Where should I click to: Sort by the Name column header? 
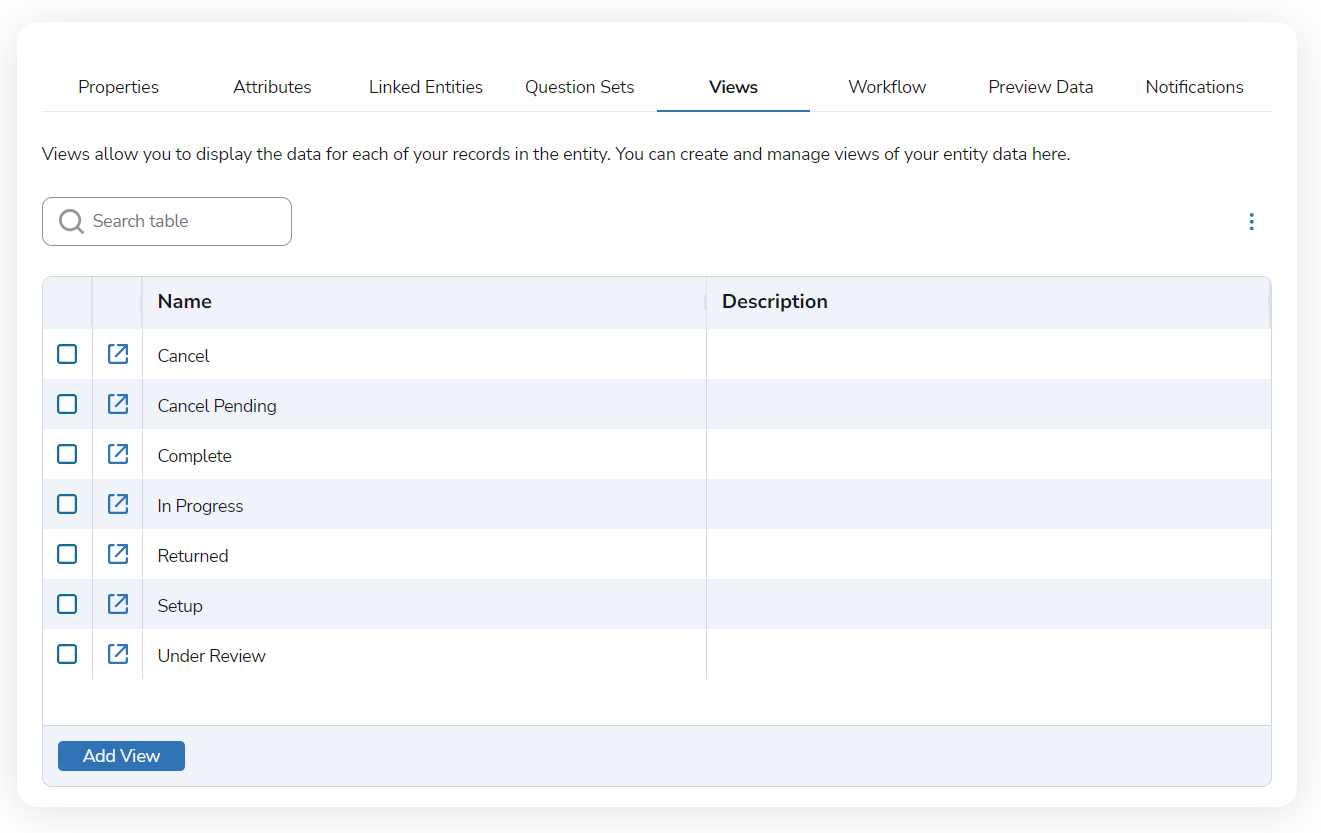[424, 302]
